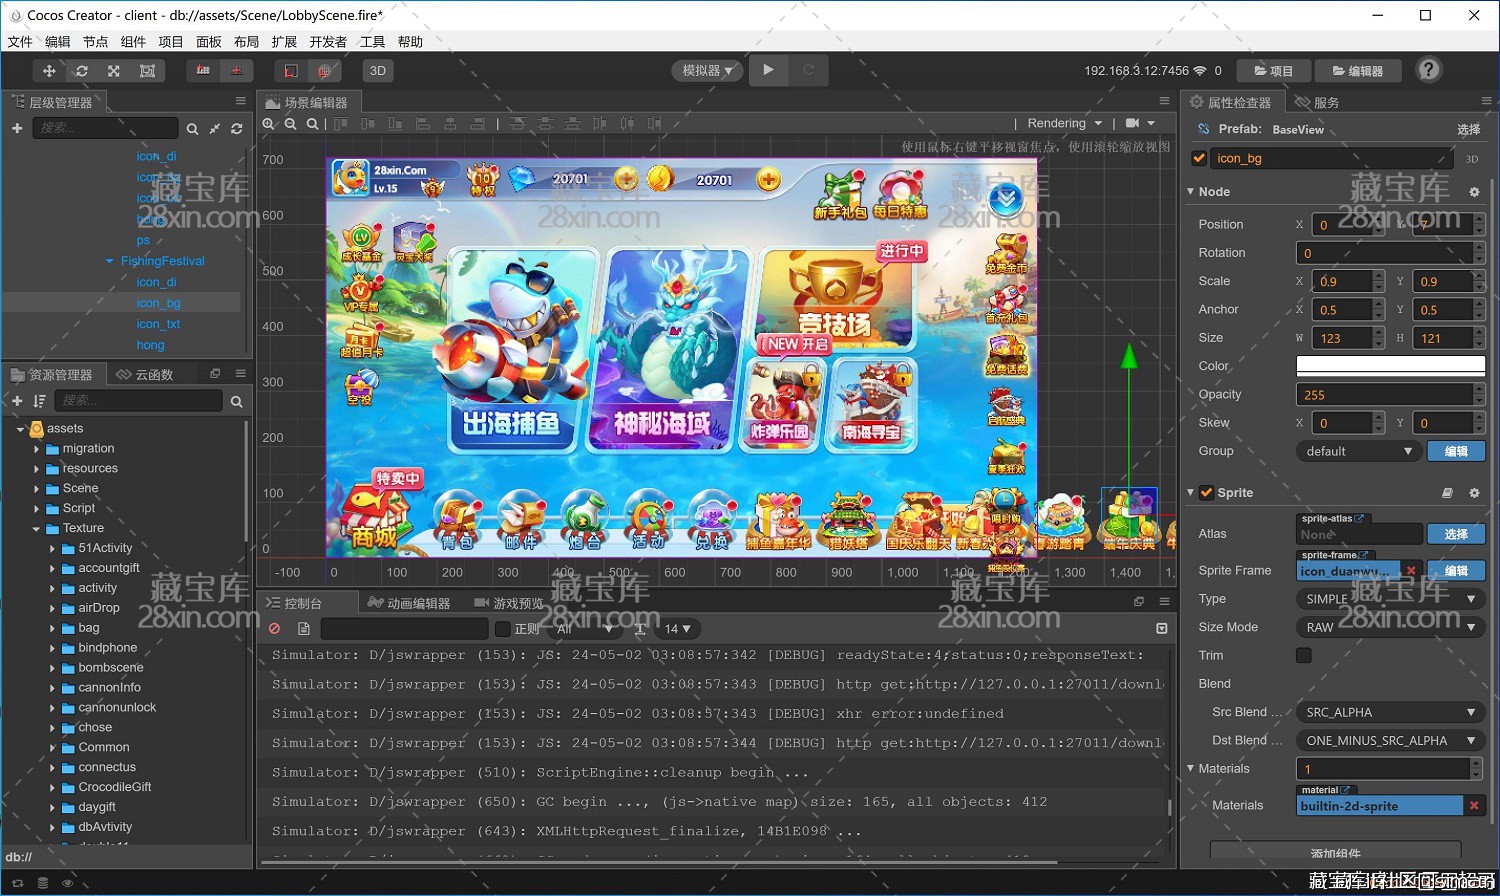
Task: Open the Size Mode RAW dropdown
Action: coord(1390,627)
